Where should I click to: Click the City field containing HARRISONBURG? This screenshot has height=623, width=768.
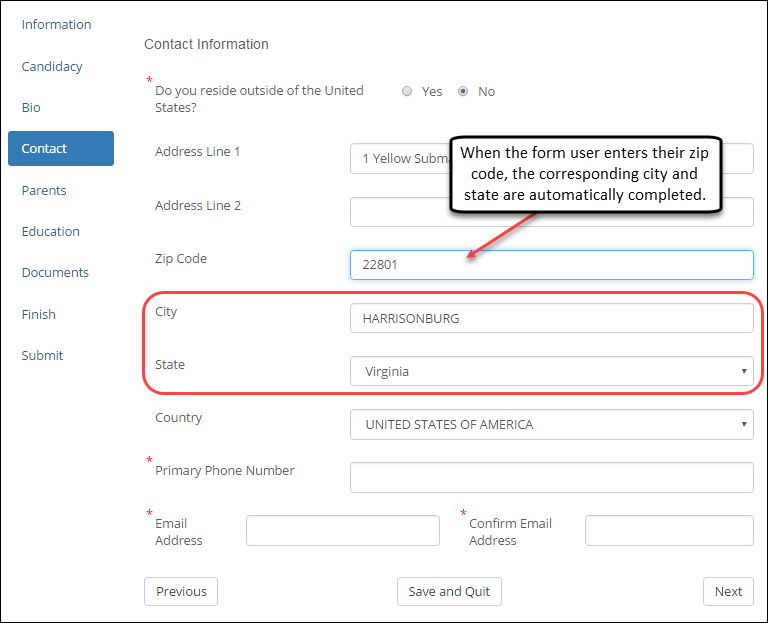551,318
